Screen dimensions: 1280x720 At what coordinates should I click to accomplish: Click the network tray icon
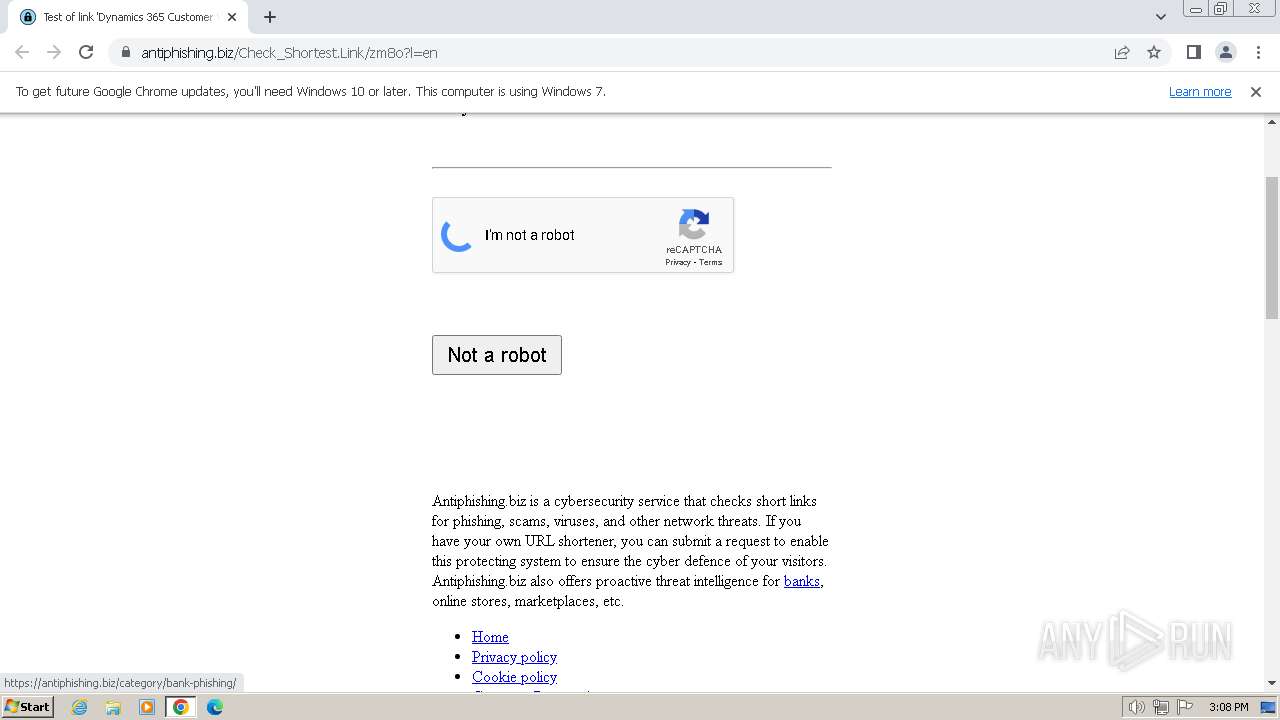pos(1161,707)
